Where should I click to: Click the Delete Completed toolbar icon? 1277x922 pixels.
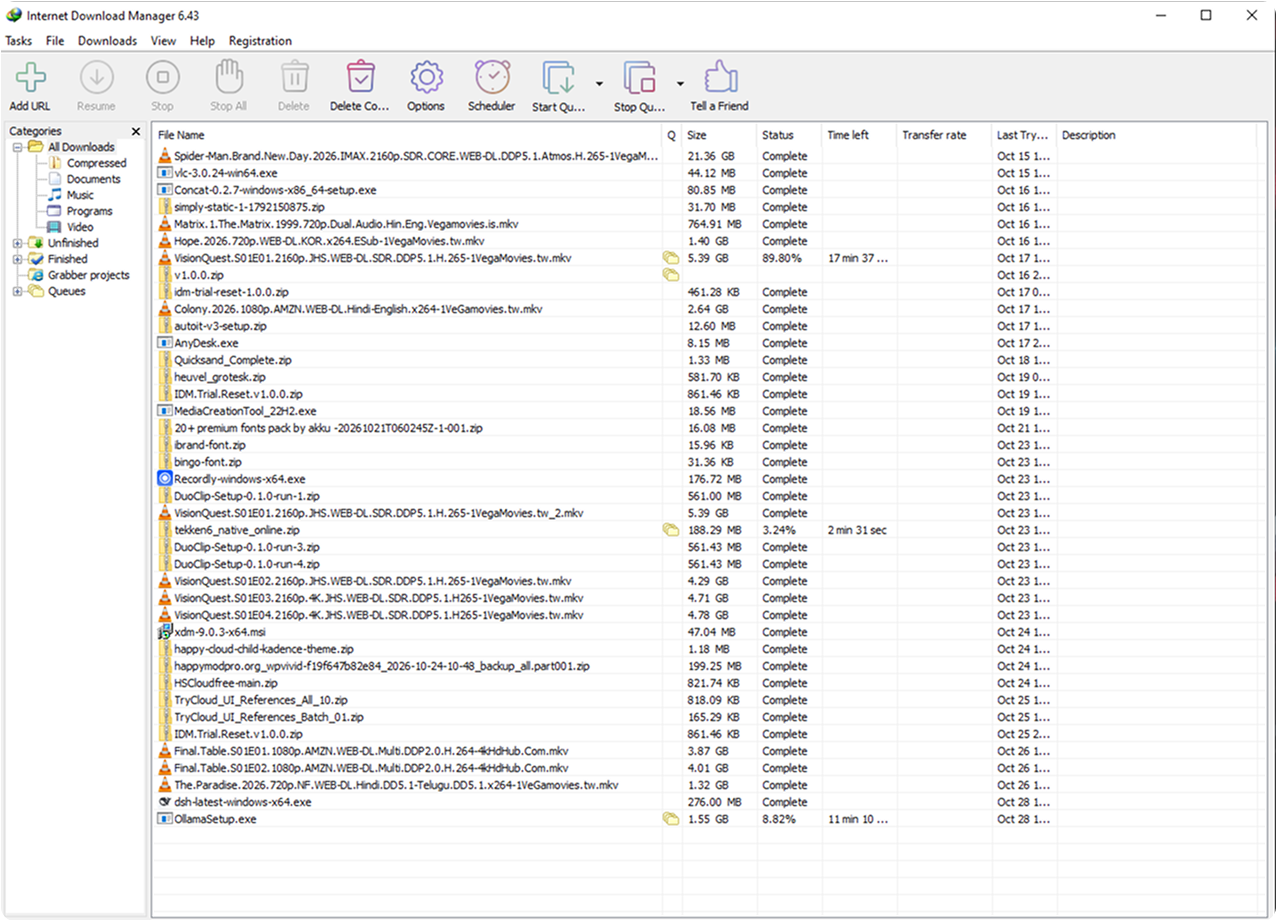click(360, 77)
